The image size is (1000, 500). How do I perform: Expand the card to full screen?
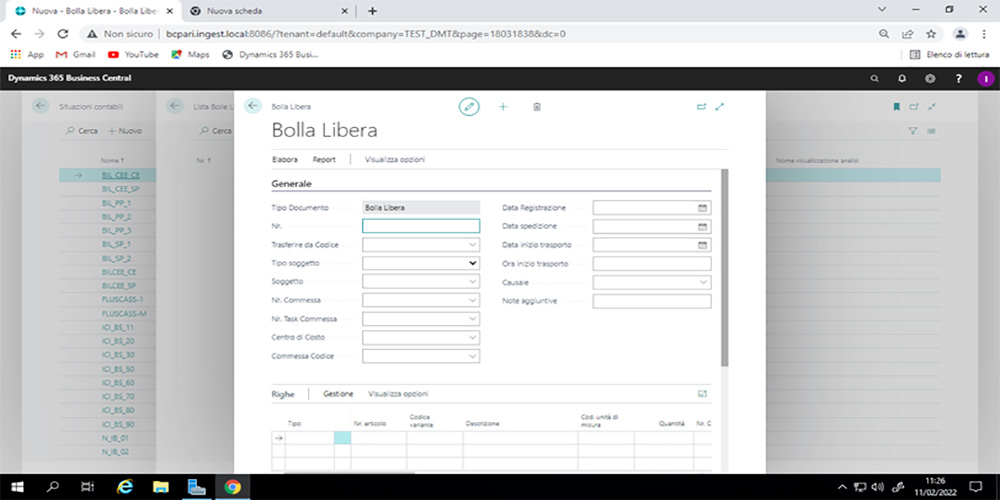719,107
